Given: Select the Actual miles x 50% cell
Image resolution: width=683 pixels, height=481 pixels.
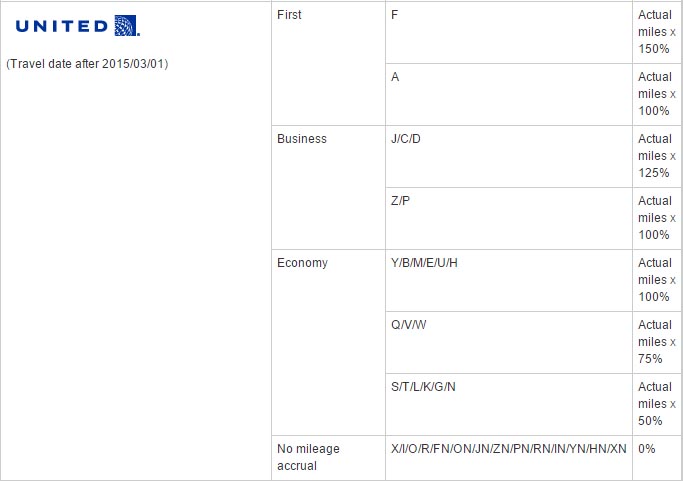Looking at the screenshot, I should (657, 404).
